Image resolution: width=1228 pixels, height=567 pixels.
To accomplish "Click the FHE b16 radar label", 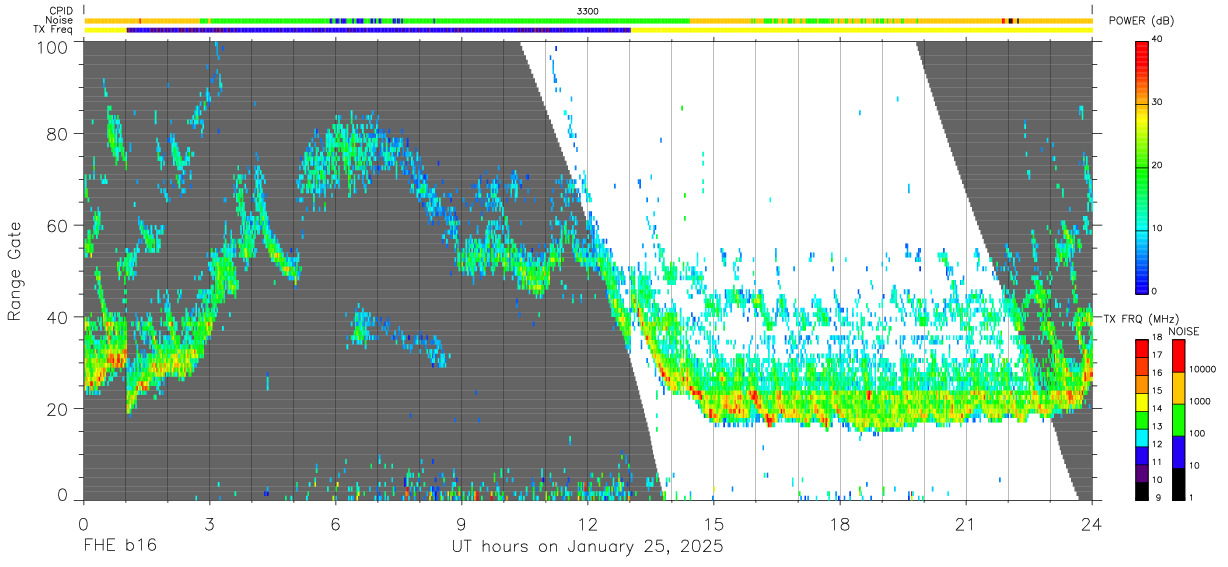I will [119, 546].
